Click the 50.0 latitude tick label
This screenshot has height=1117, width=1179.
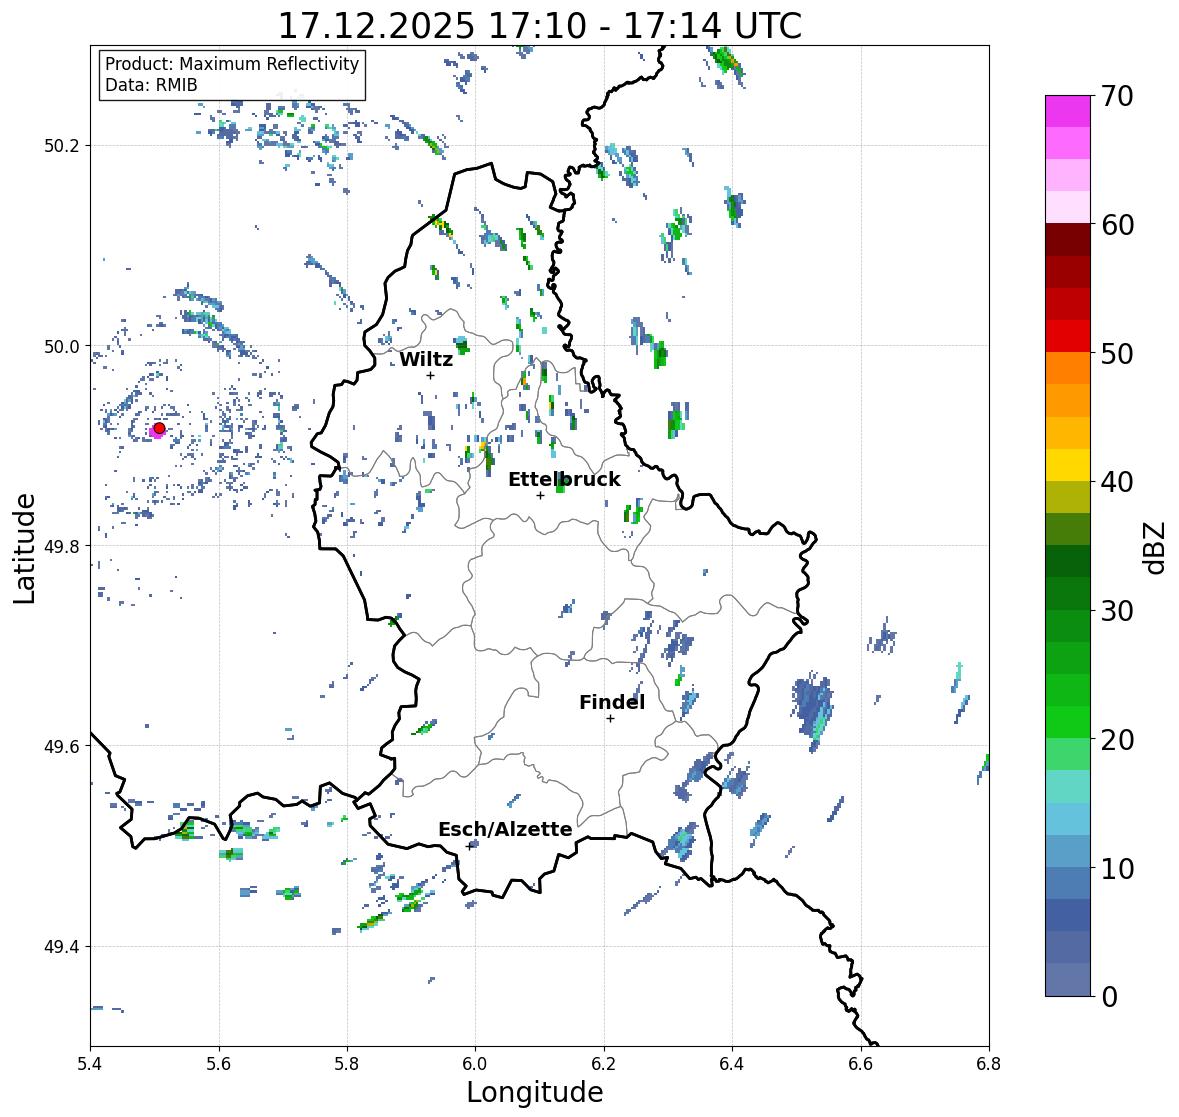(x=62, y=347)
